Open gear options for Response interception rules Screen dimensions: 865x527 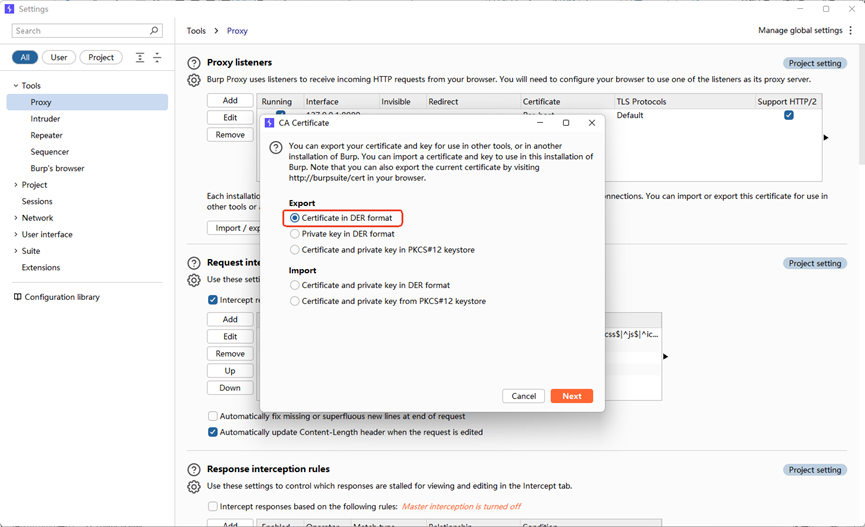(x=194, y=487)
